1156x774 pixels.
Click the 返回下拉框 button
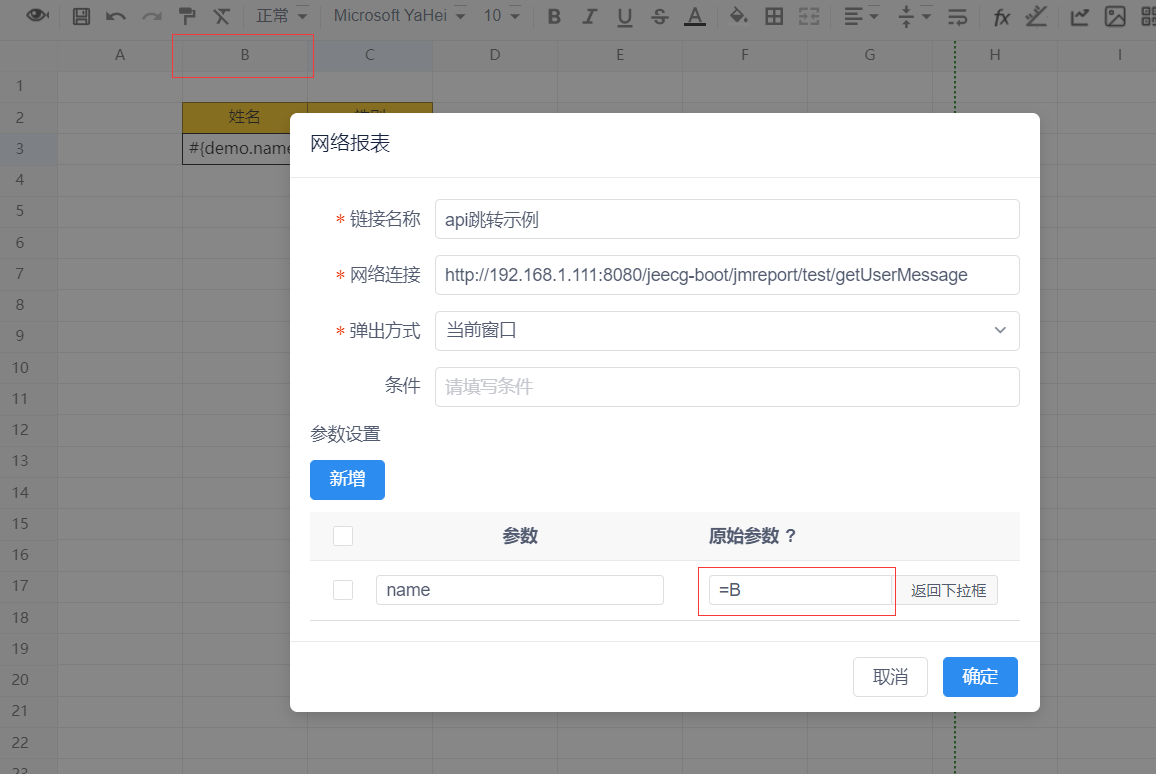(x=948, y=590)
